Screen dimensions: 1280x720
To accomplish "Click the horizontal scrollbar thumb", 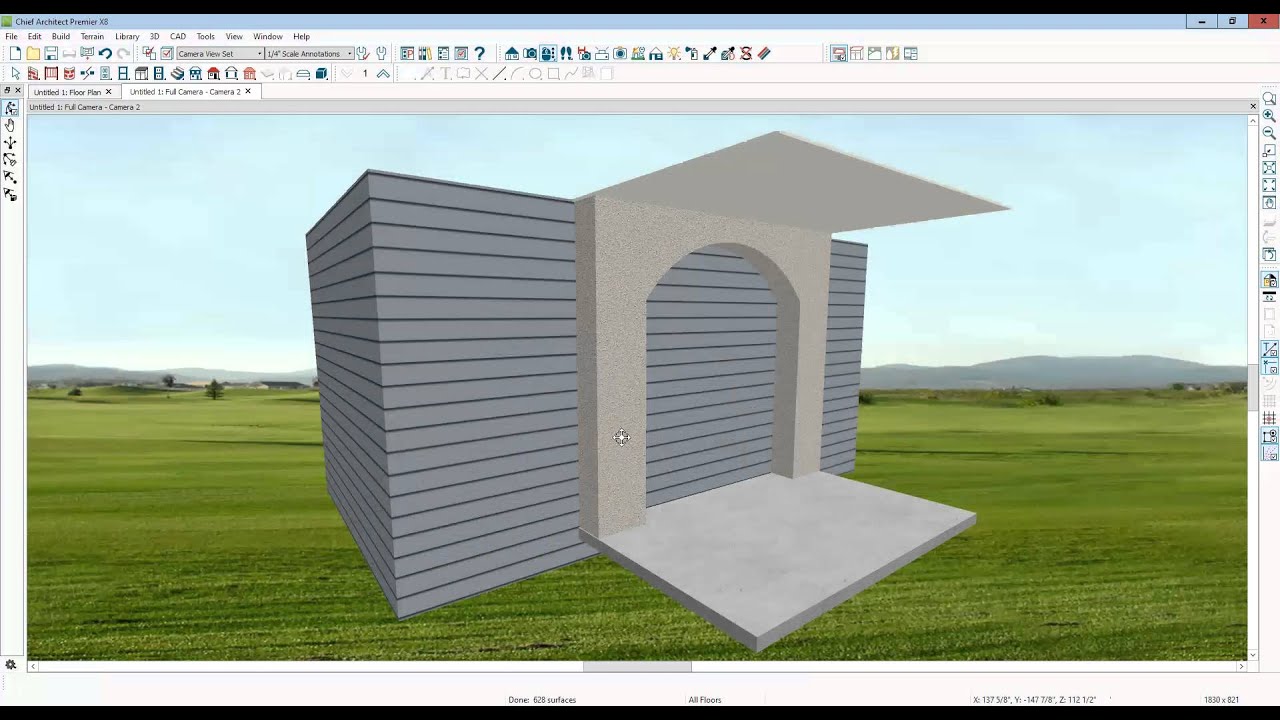I will pos(637,666).
